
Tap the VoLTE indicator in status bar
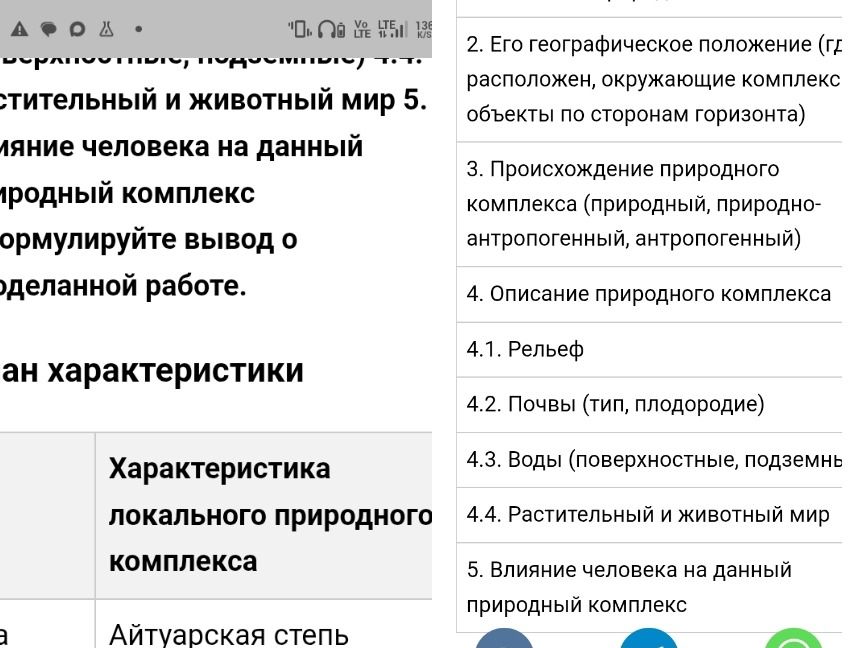coord(362,29)
